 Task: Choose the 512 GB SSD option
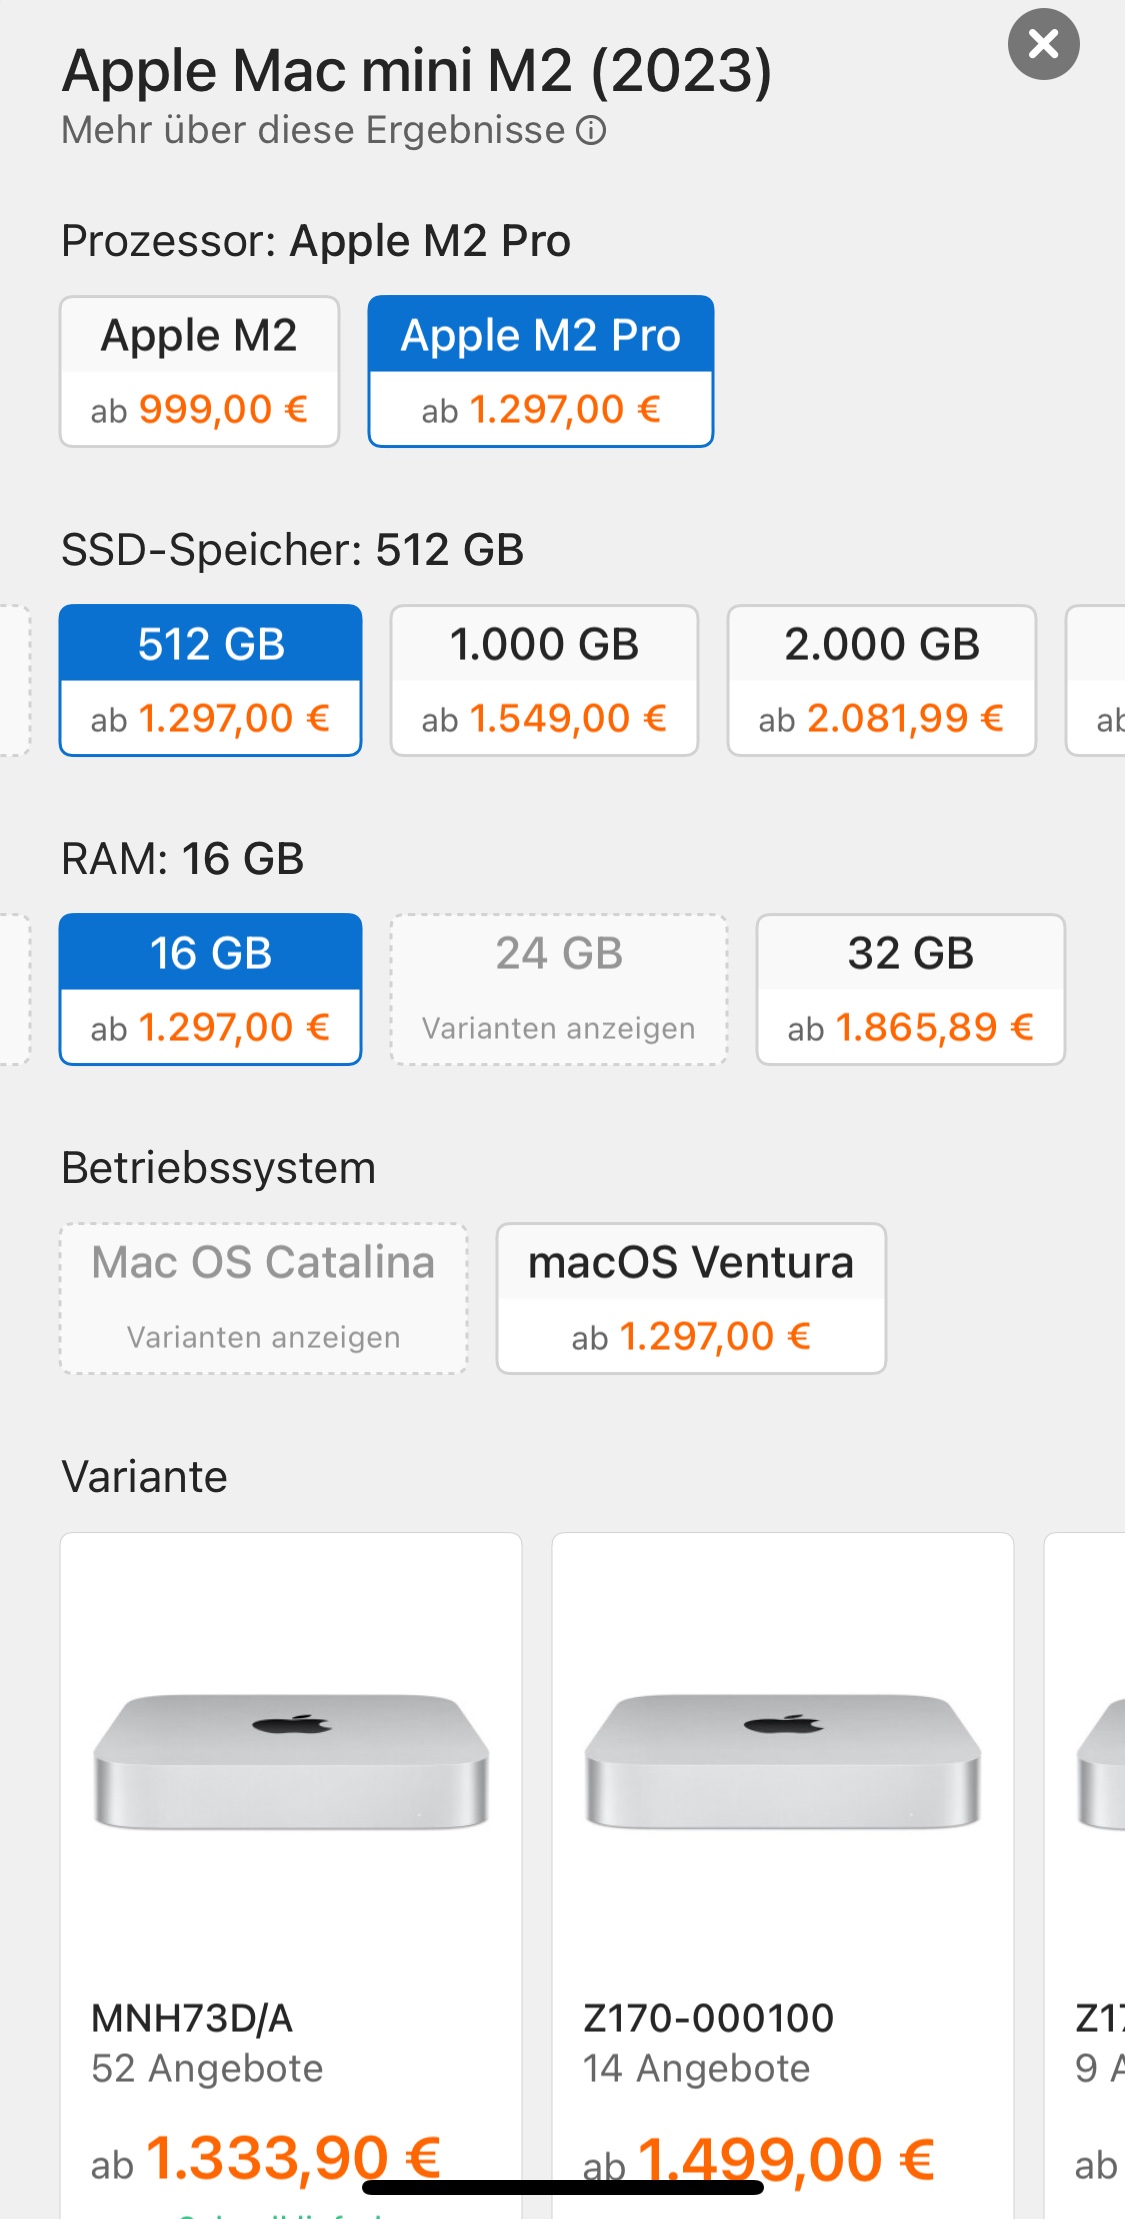pos(210,680)
